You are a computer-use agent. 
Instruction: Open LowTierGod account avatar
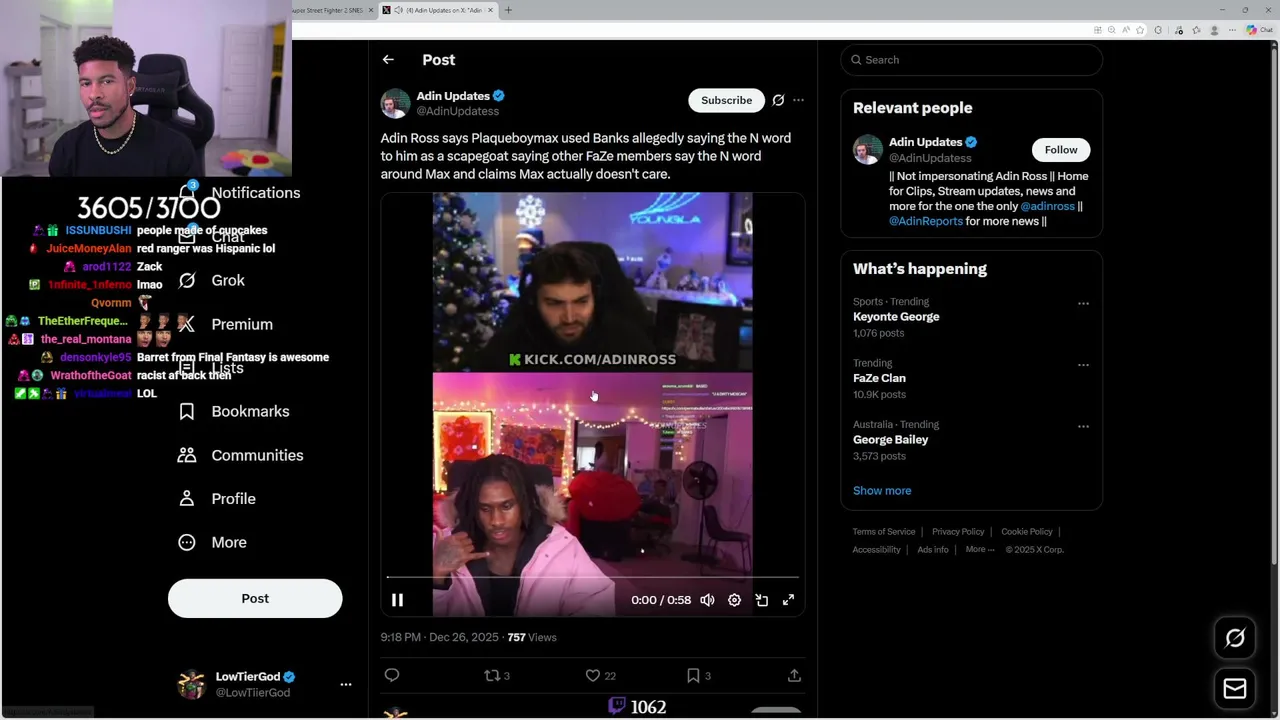coord(191,684)
